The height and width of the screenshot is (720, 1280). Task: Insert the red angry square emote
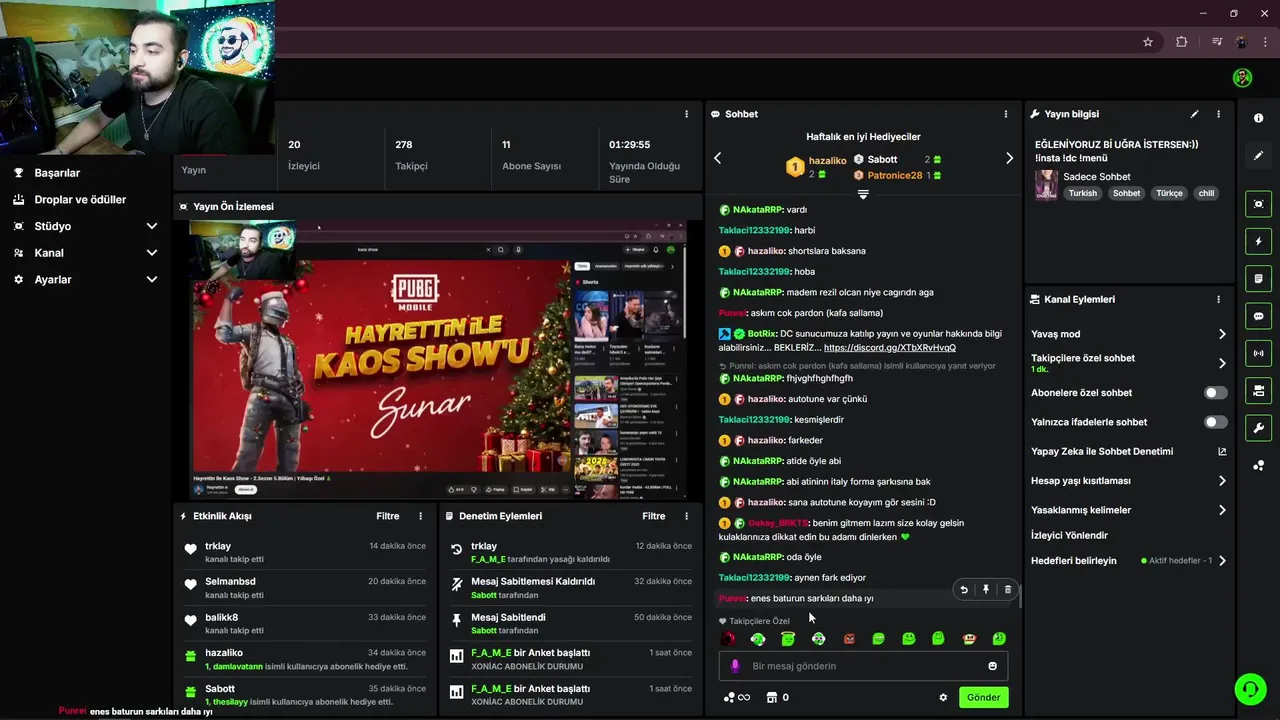(x=849, y=639)
